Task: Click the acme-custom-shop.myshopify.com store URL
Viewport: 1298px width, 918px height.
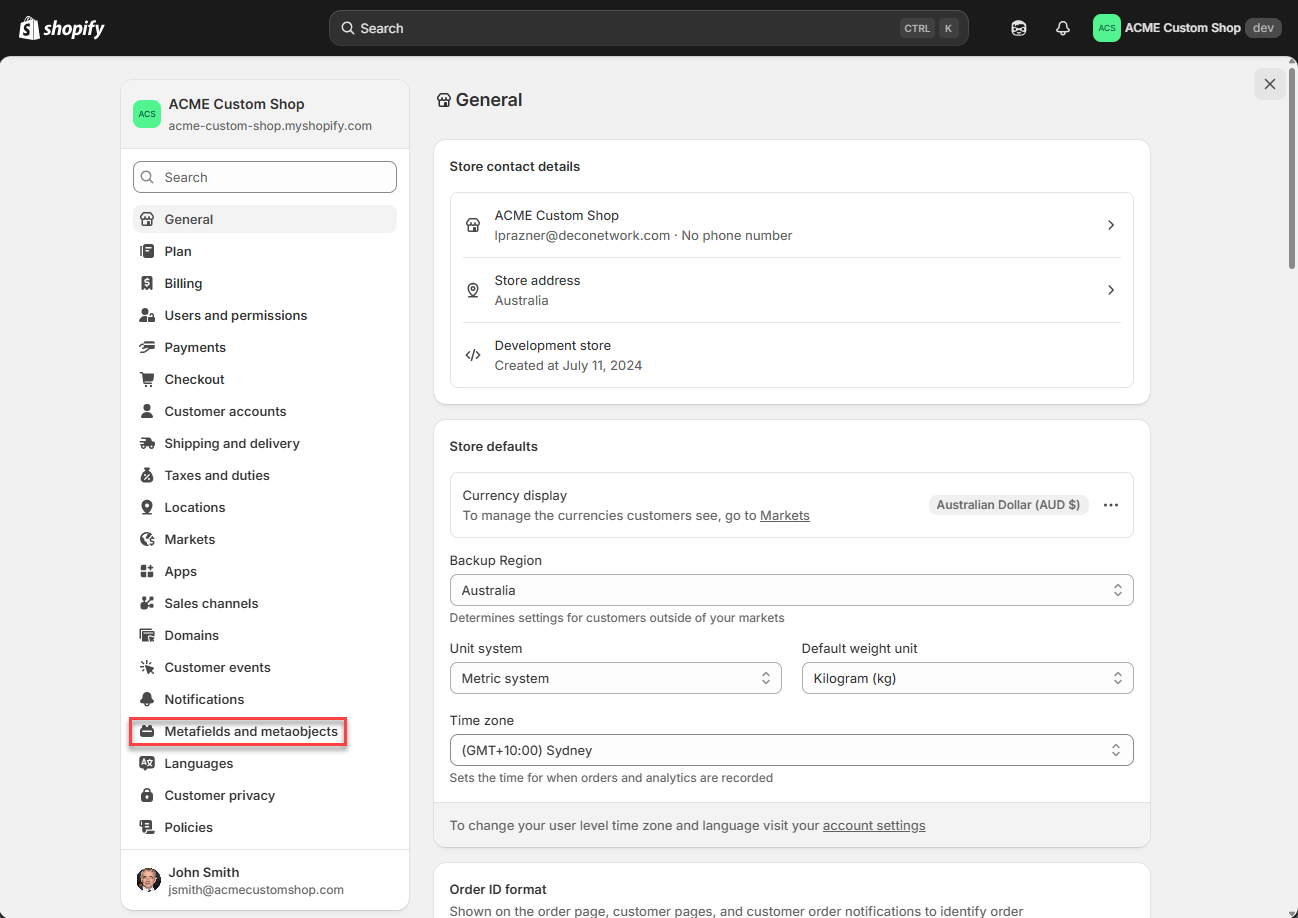Action: (x=270, y=126)
